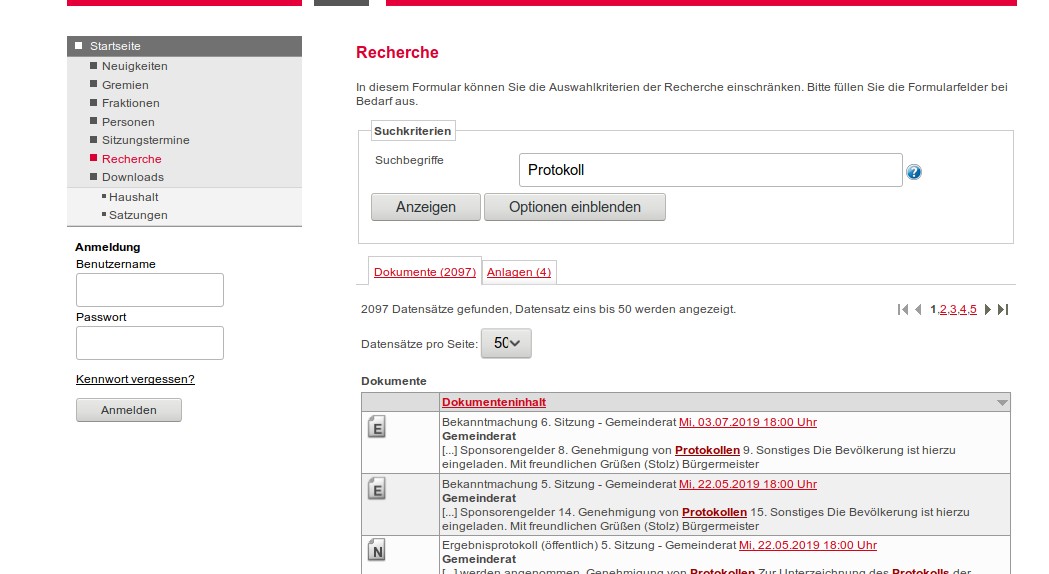This screenshot has width=1049, height=574.
Task: Go to the next results page arrow
Action: 988,310
